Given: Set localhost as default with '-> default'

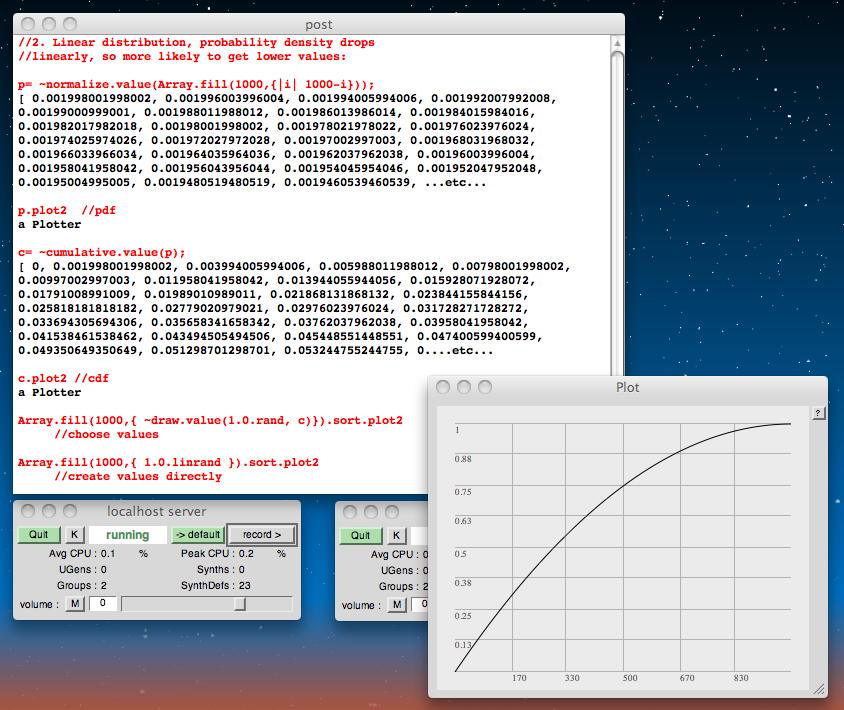Looking at the screenshot, I should pyautogui.click(x=198, y=535).
